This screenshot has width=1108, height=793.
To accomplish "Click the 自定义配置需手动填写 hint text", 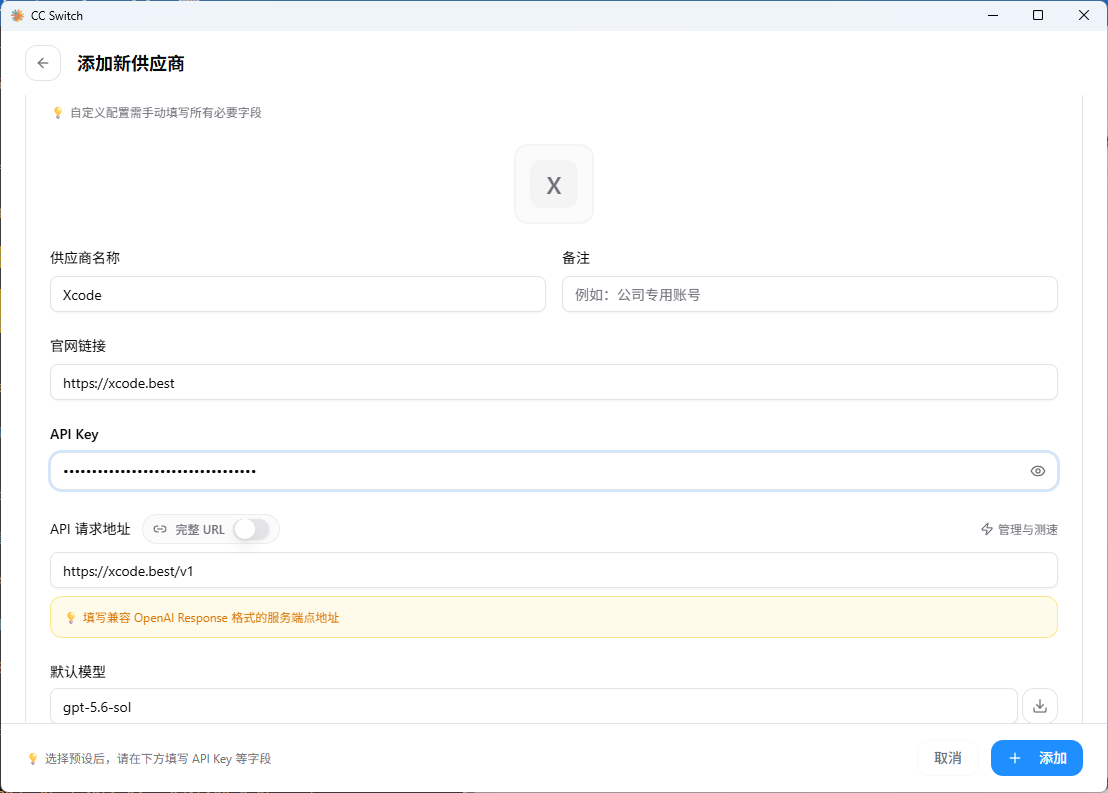I will click(165, 113).
